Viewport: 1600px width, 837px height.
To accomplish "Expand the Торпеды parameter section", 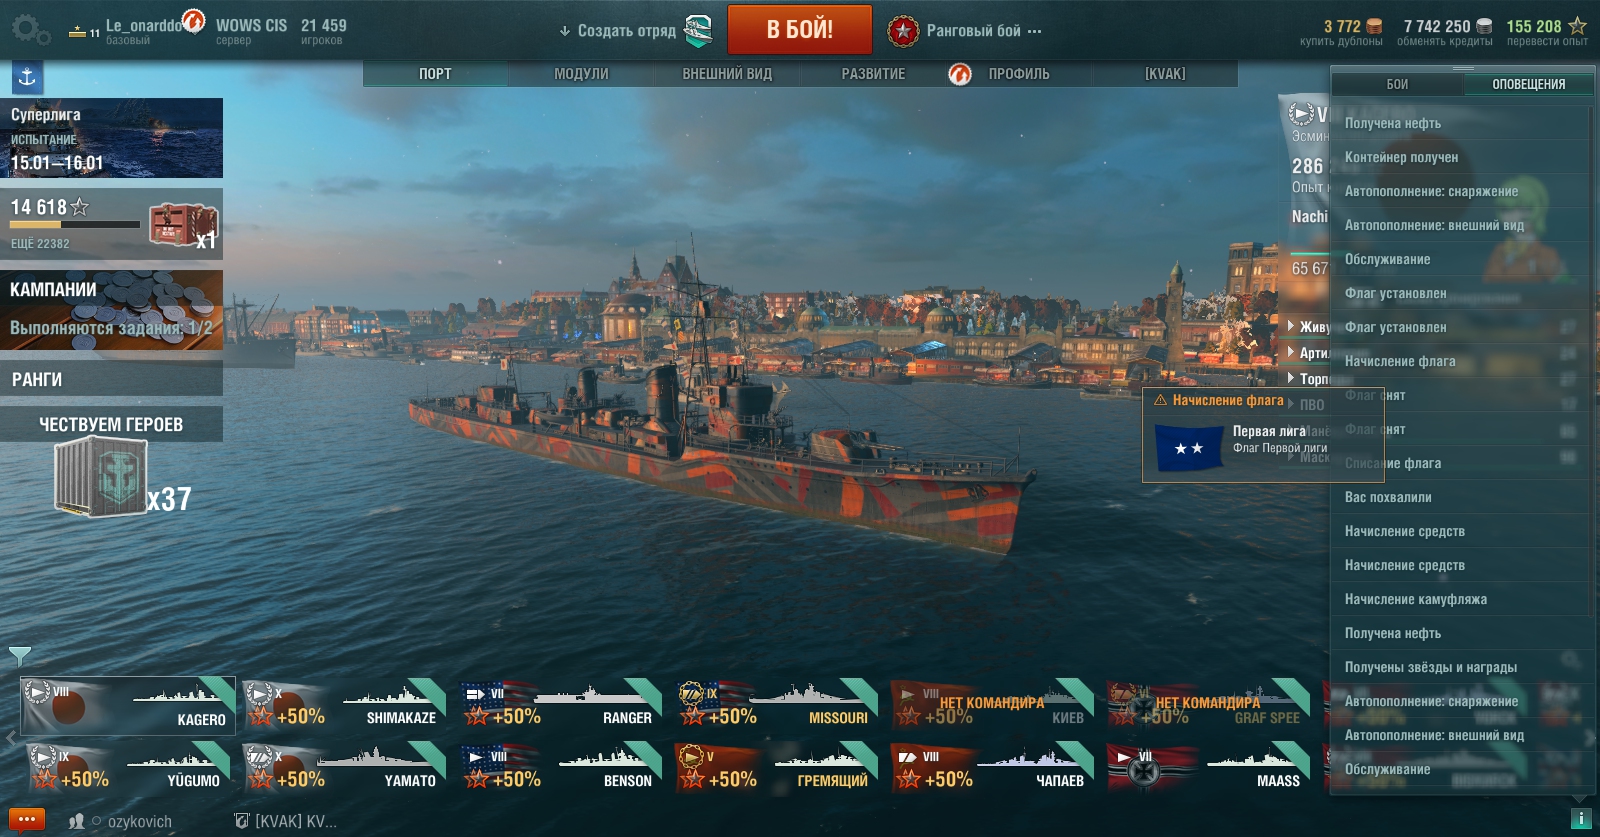I will point(1308,378).
